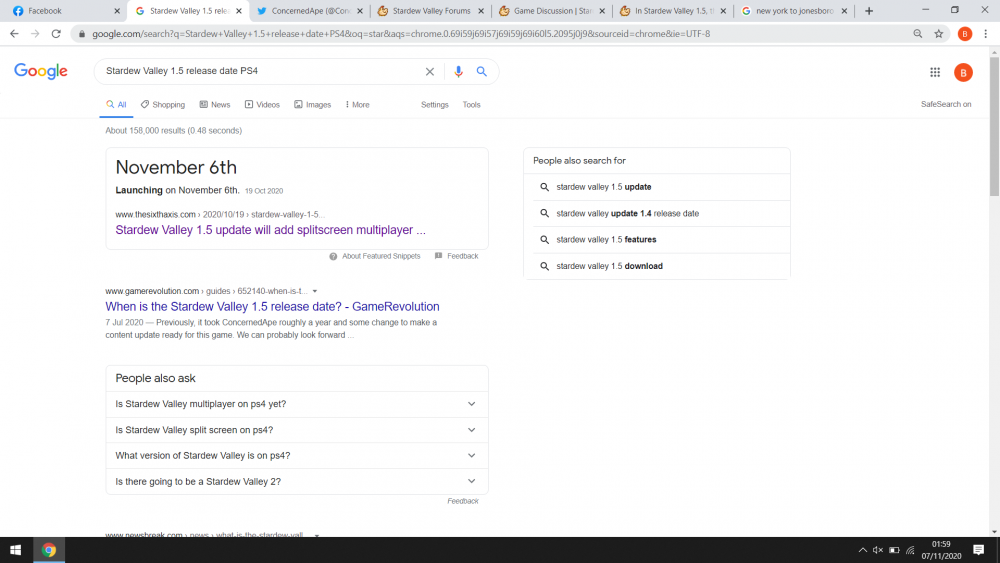Open the Google apps grid
The height and width of the screenshot is (563, 1000).
point(935,72)
